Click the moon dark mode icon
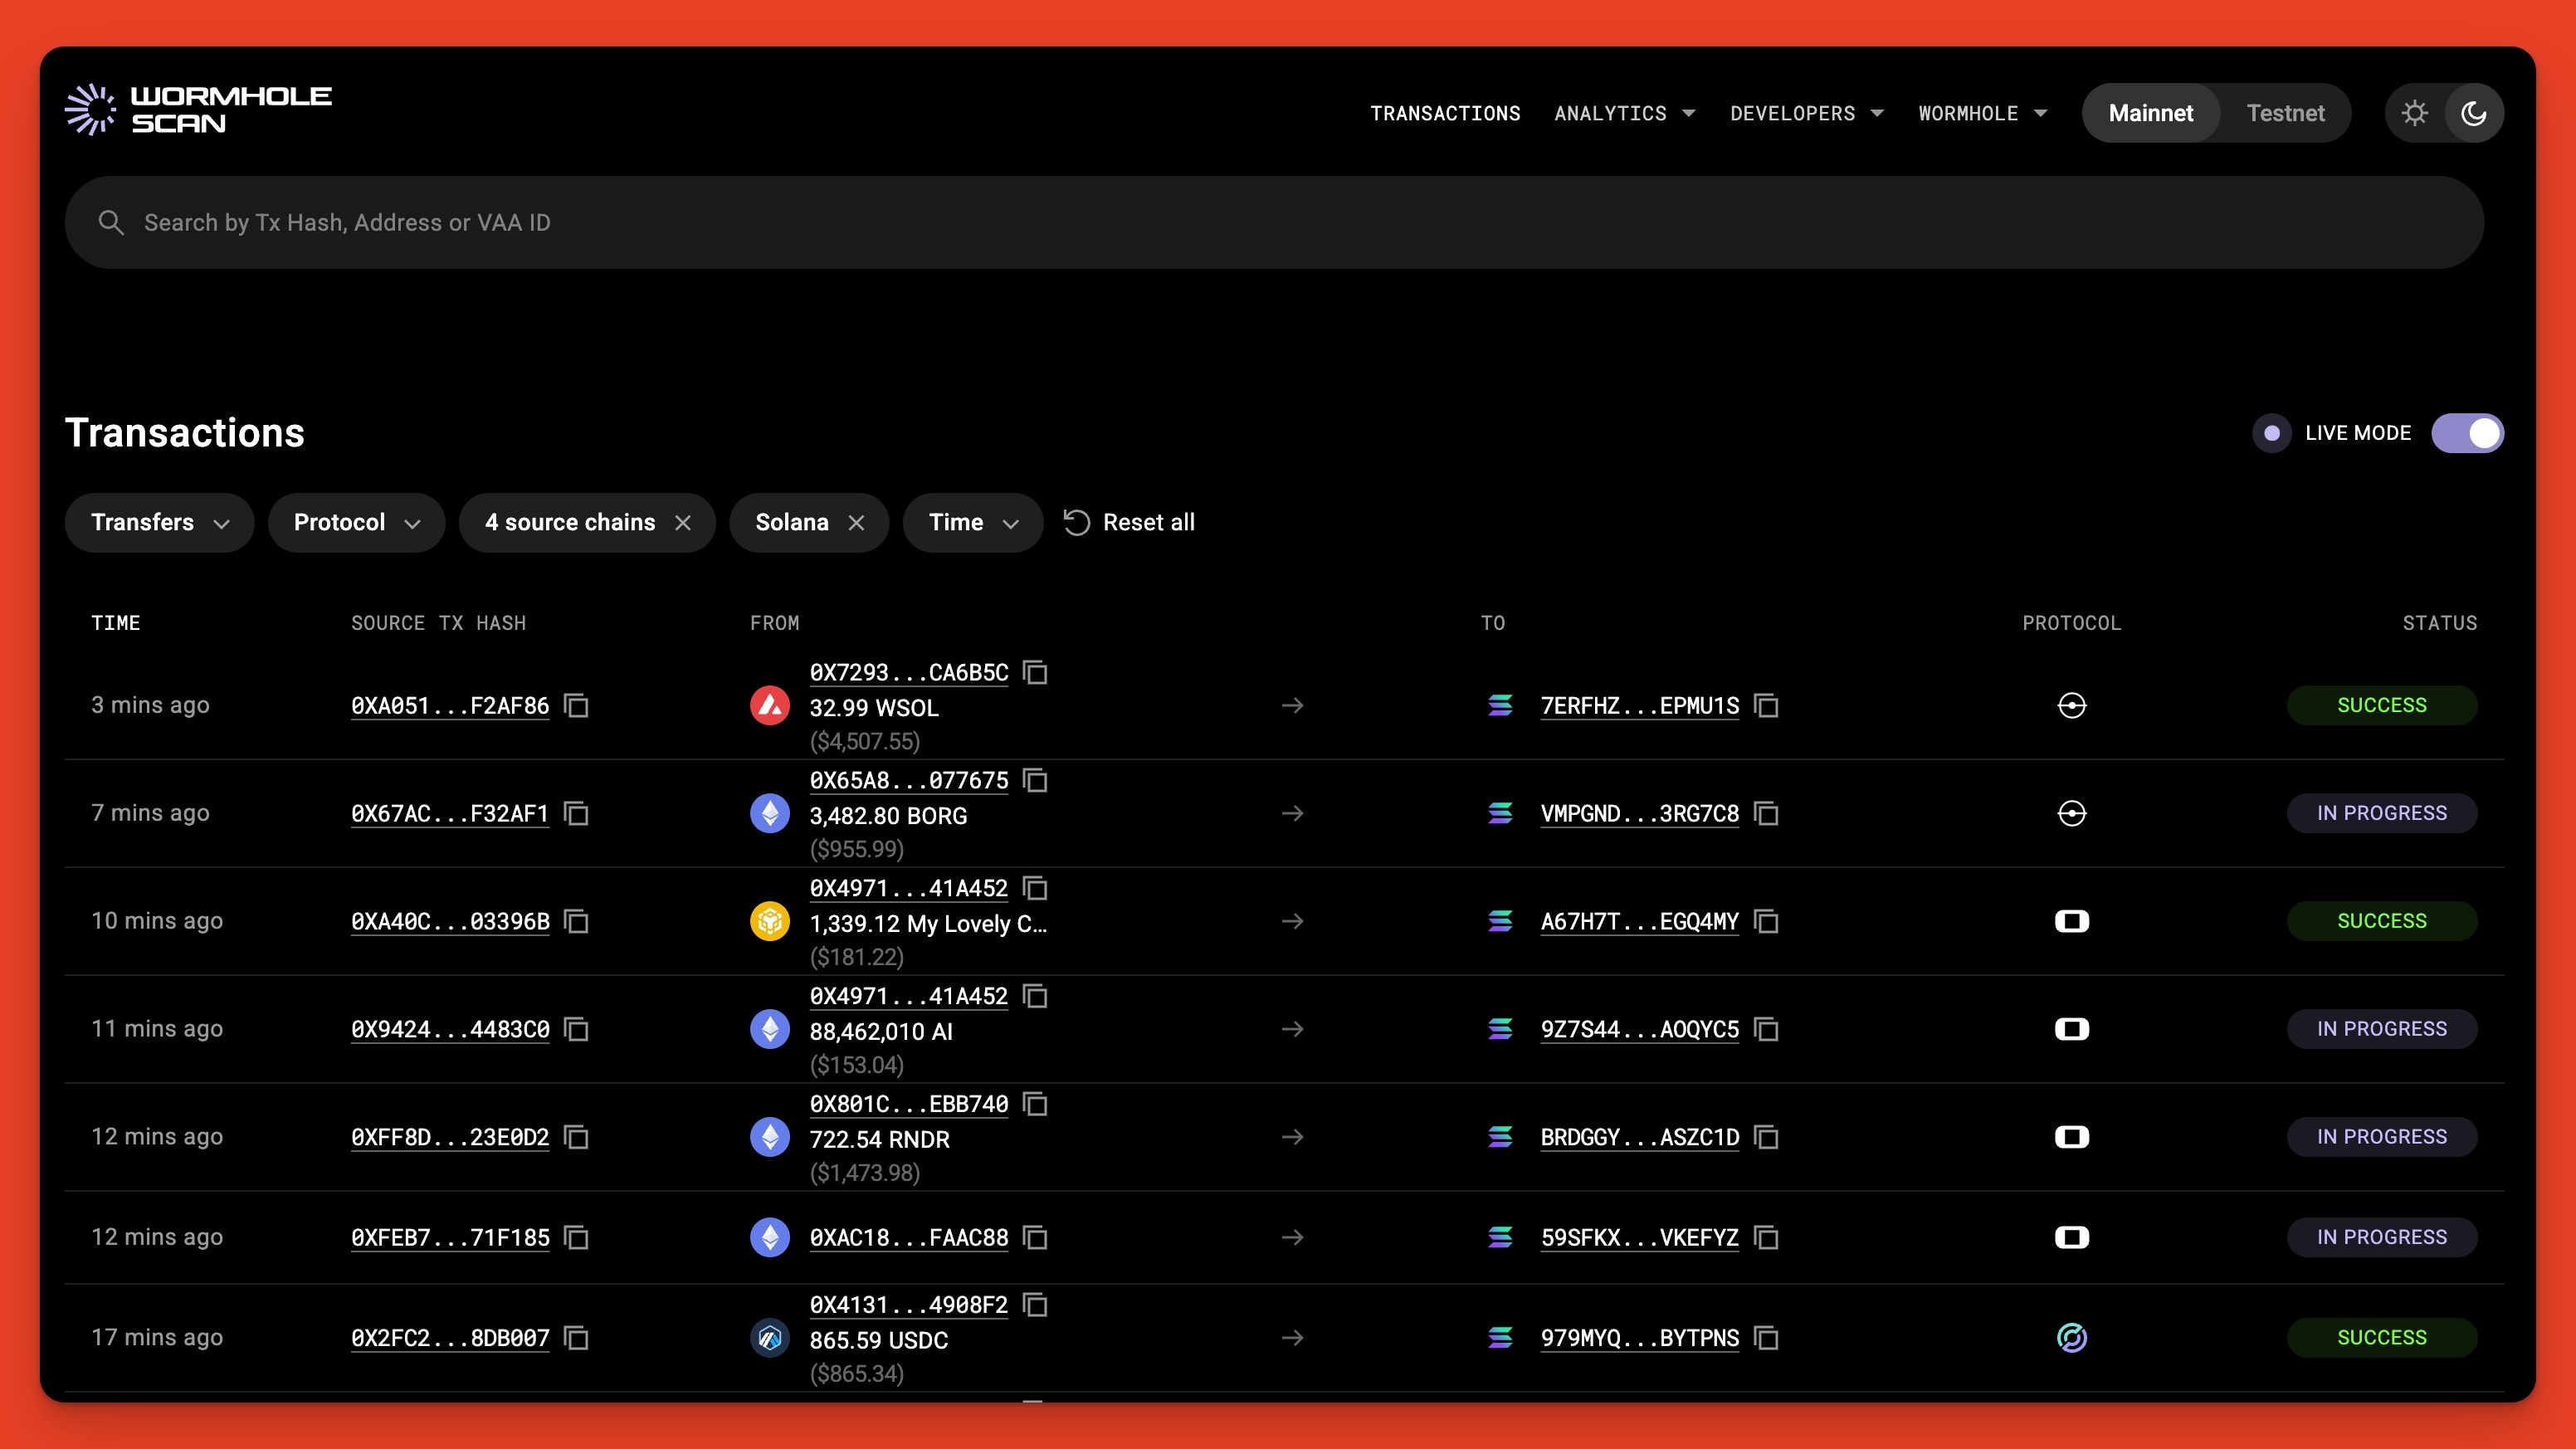This screenshot has width=2576, height=1449. [2473, 112]
